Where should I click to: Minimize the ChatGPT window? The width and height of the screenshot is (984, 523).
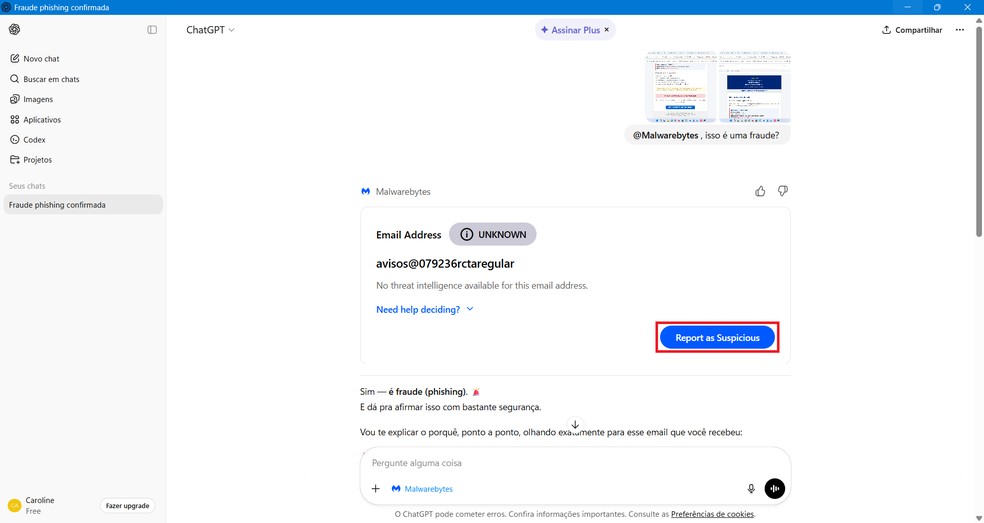pyautogui.click(x=907, y=7)
